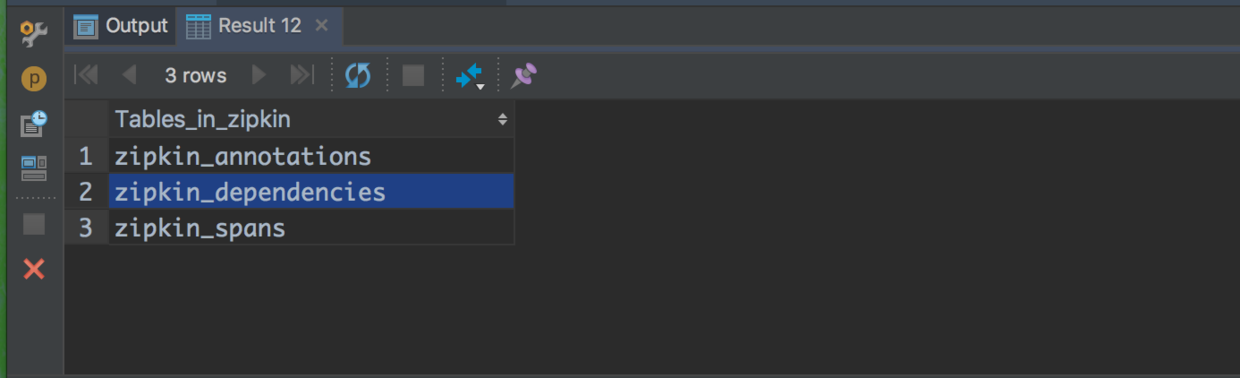Screen dimensions: 1240x378
Task: Switch to the Output tab
Action: pyautogui.click(x=122, y=26)
